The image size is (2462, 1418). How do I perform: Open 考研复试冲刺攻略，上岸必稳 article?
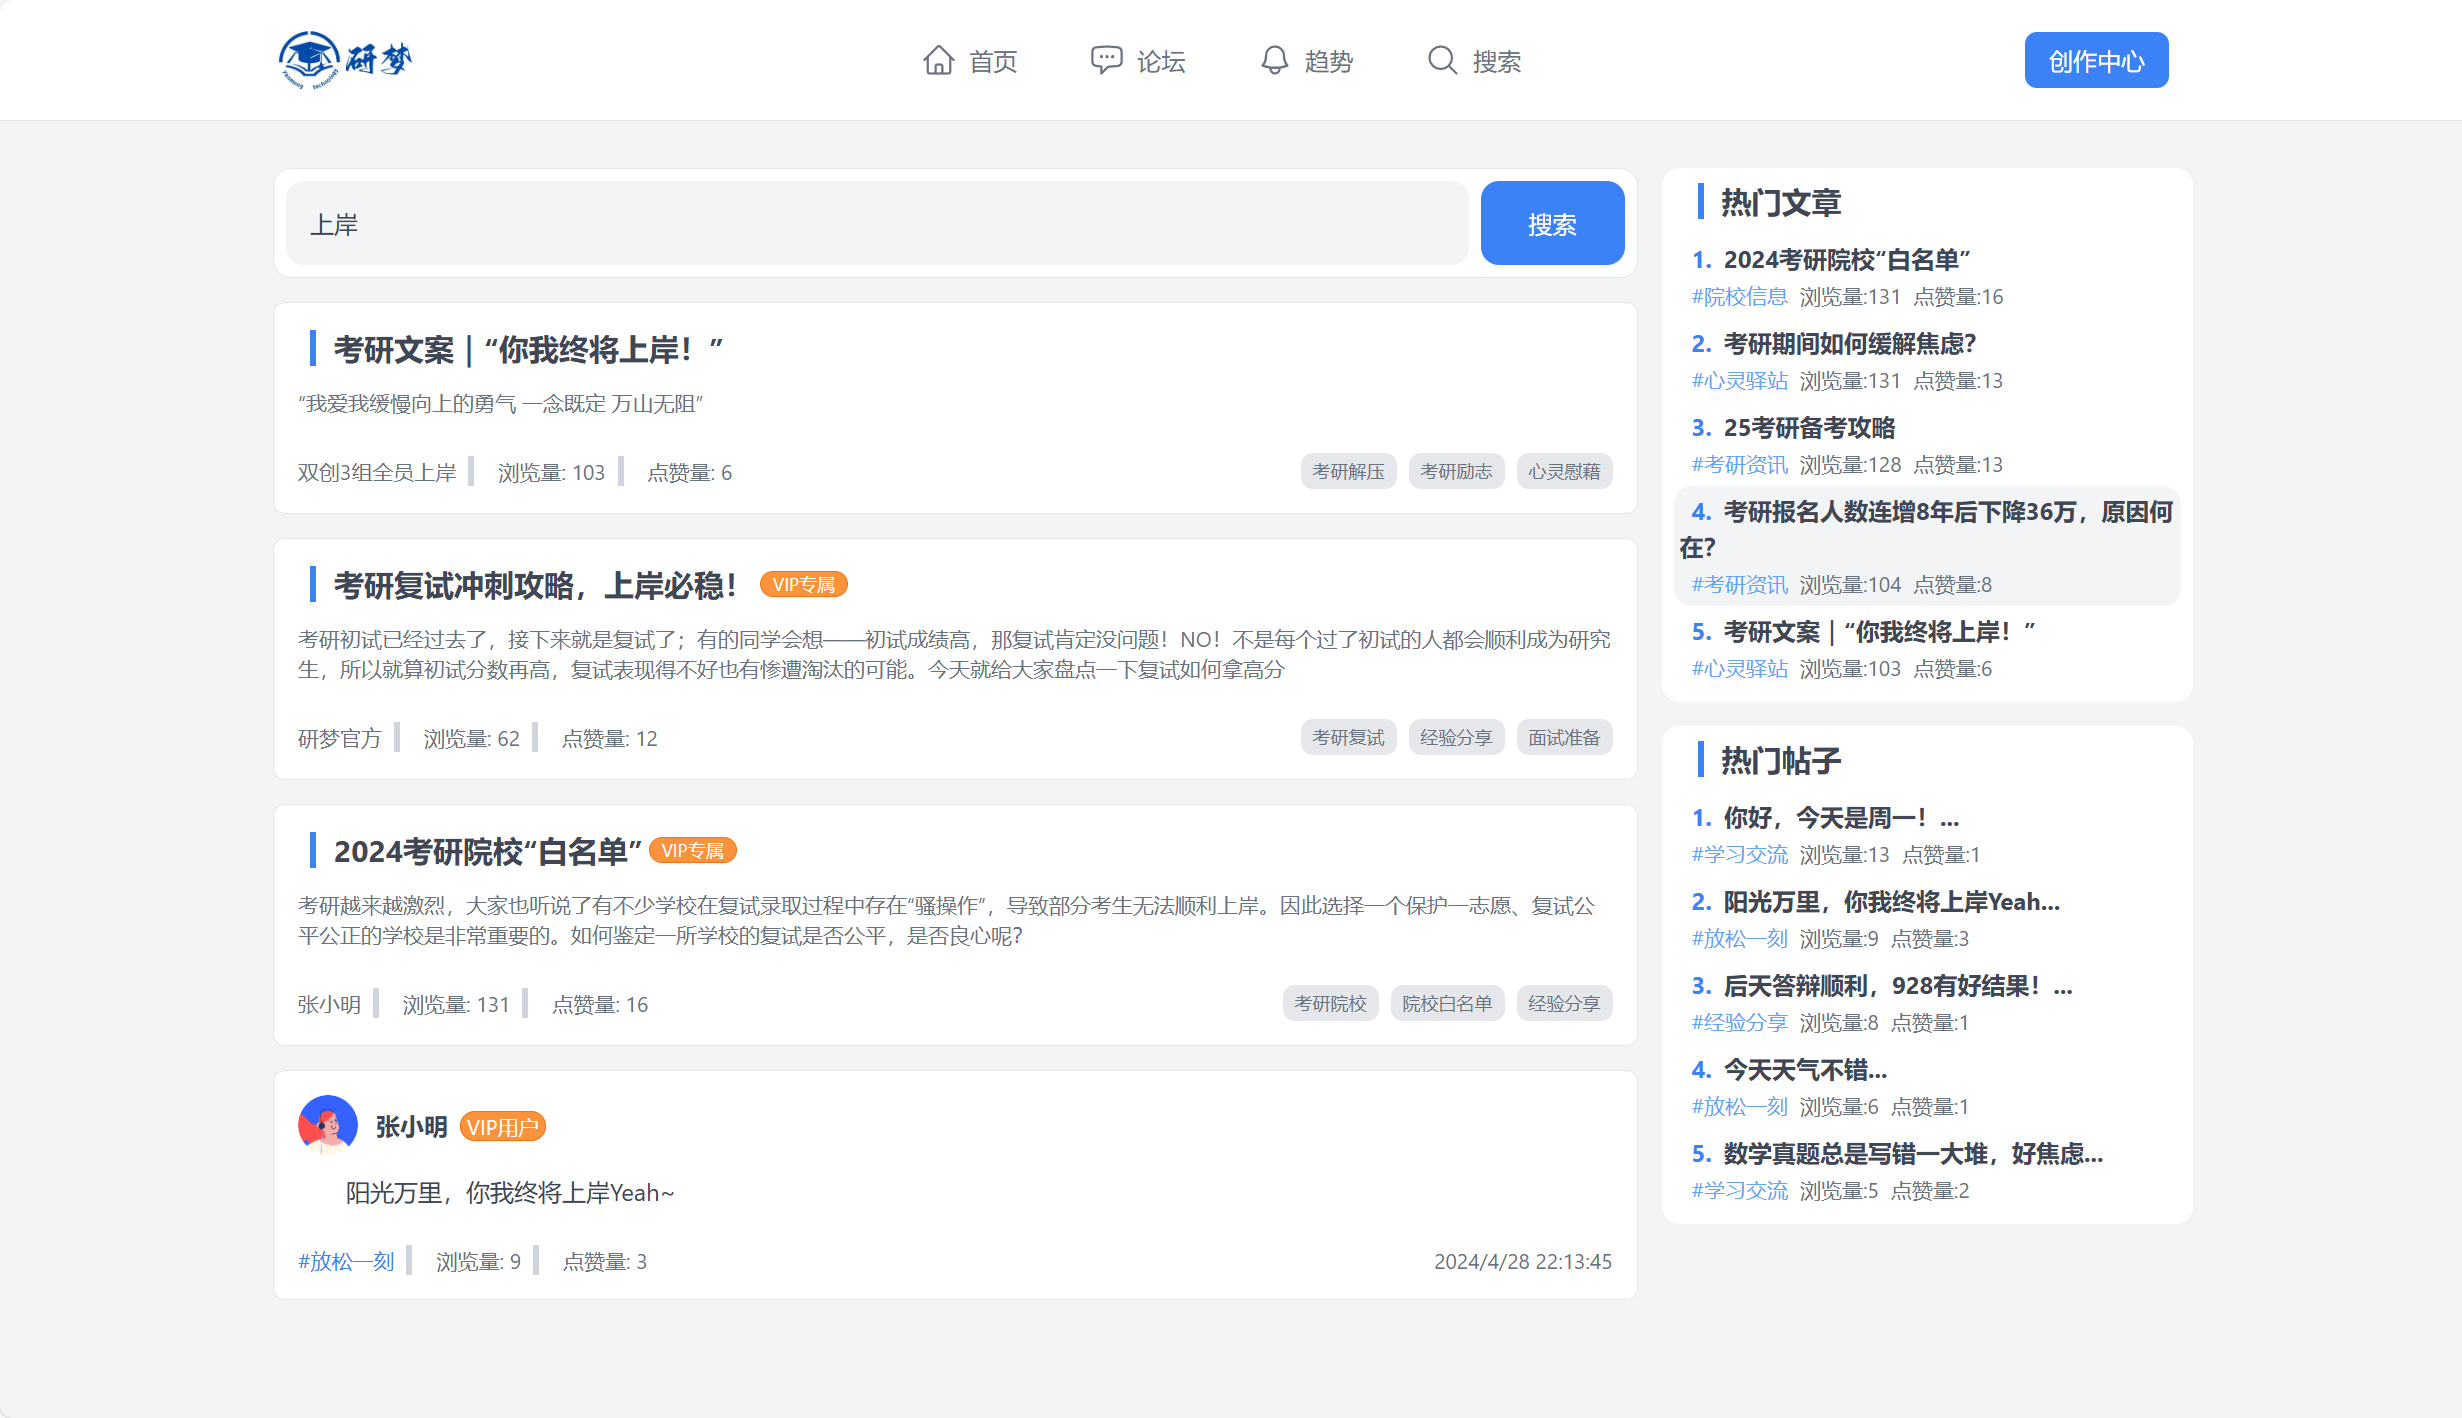click(533, 585)
